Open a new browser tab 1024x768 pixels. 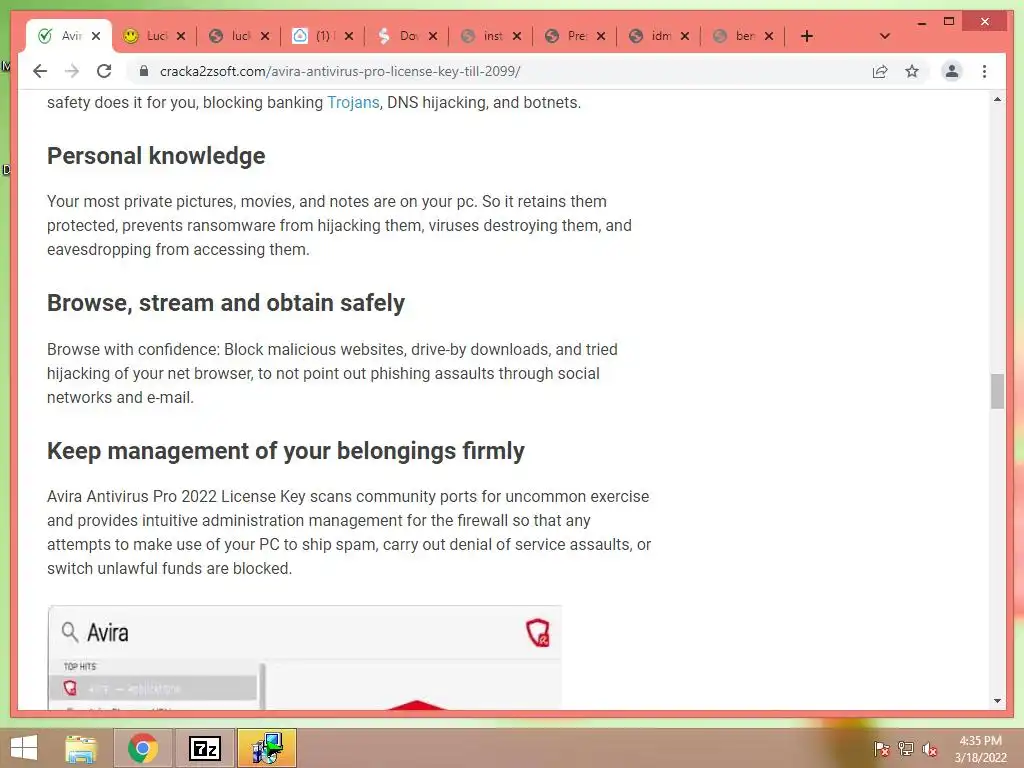[x=807, y=36]
